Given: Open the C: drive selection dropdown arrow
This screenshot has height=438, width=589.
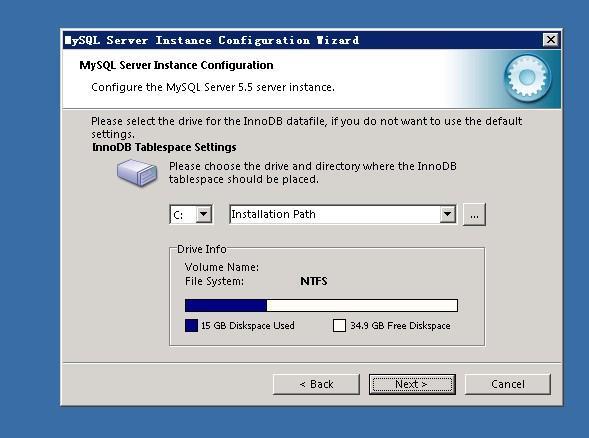Looking at the screenshot, I should 204,214.
